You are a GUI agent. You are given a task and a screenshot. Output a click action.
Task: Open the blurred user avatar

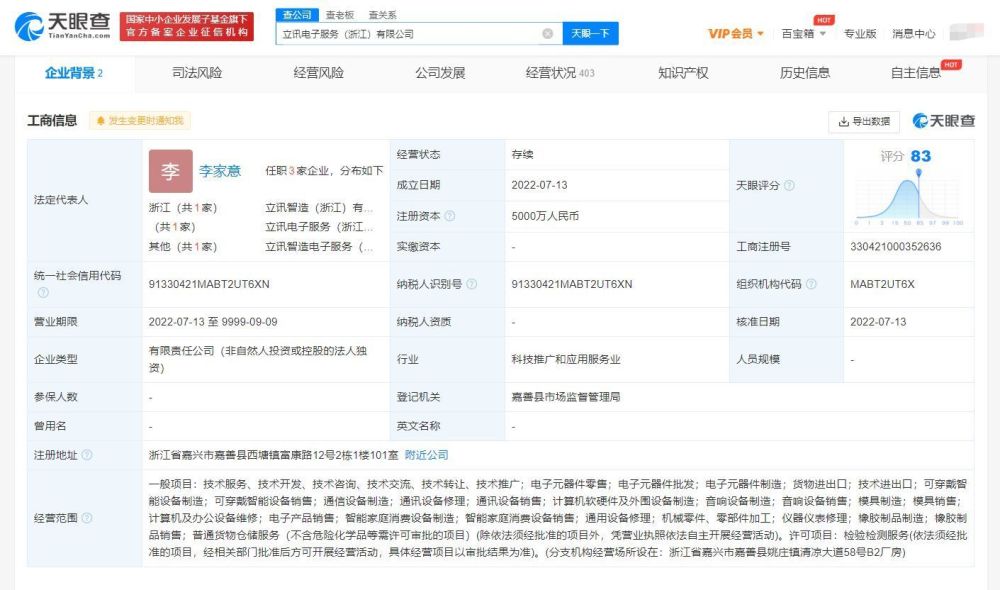coord(967,32)
